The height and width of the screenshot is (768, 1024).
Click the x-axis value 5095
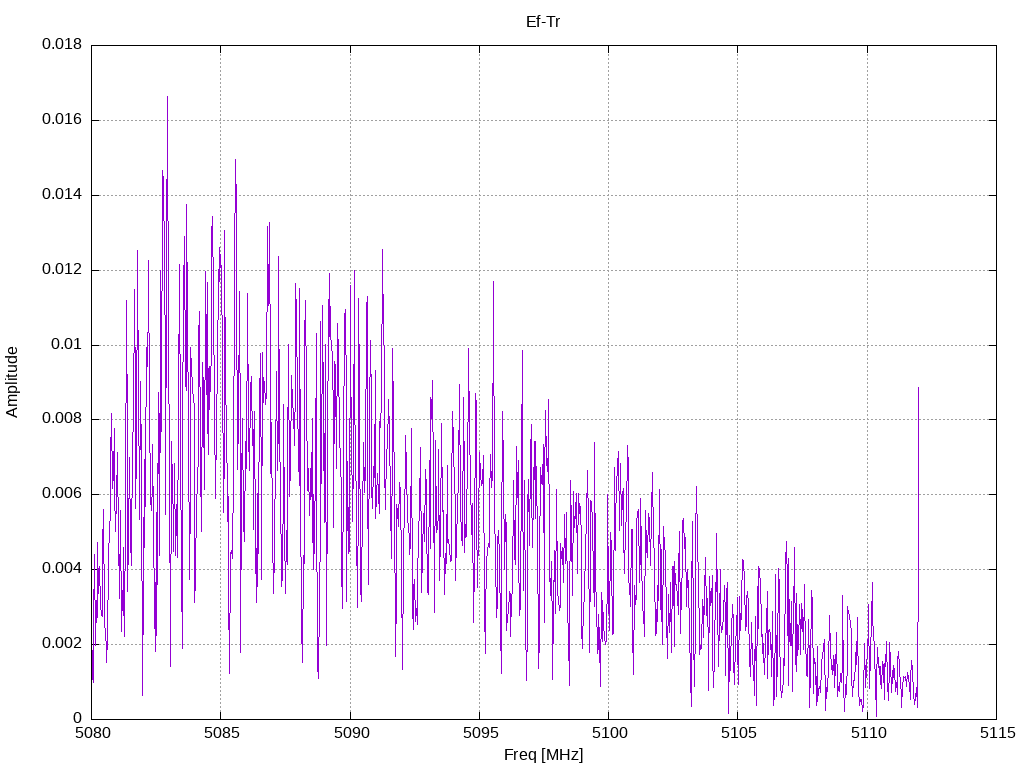tap(480, 733)
